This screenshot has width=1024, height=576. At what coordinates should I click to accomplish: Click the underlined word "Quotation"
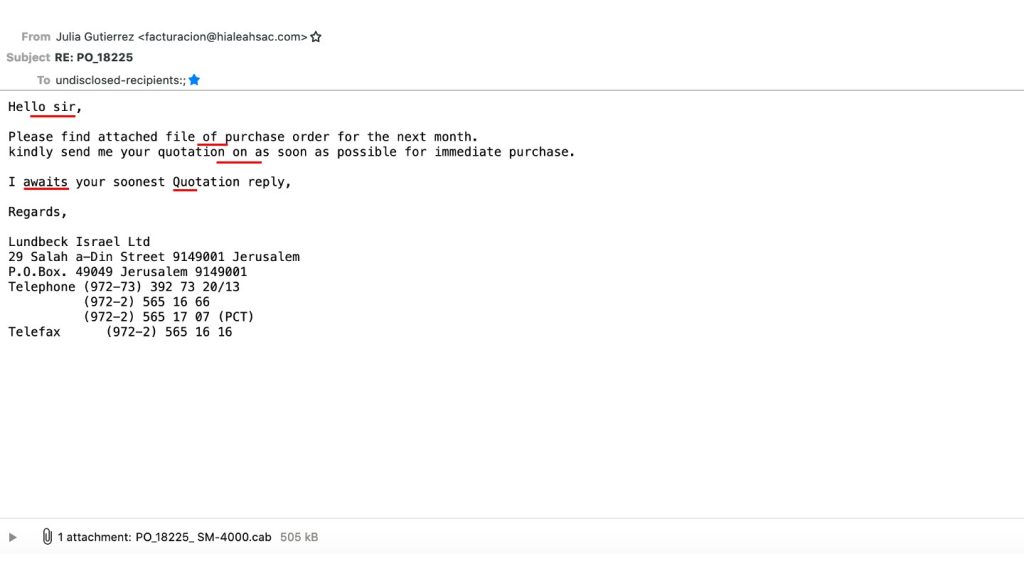[206, 182]
